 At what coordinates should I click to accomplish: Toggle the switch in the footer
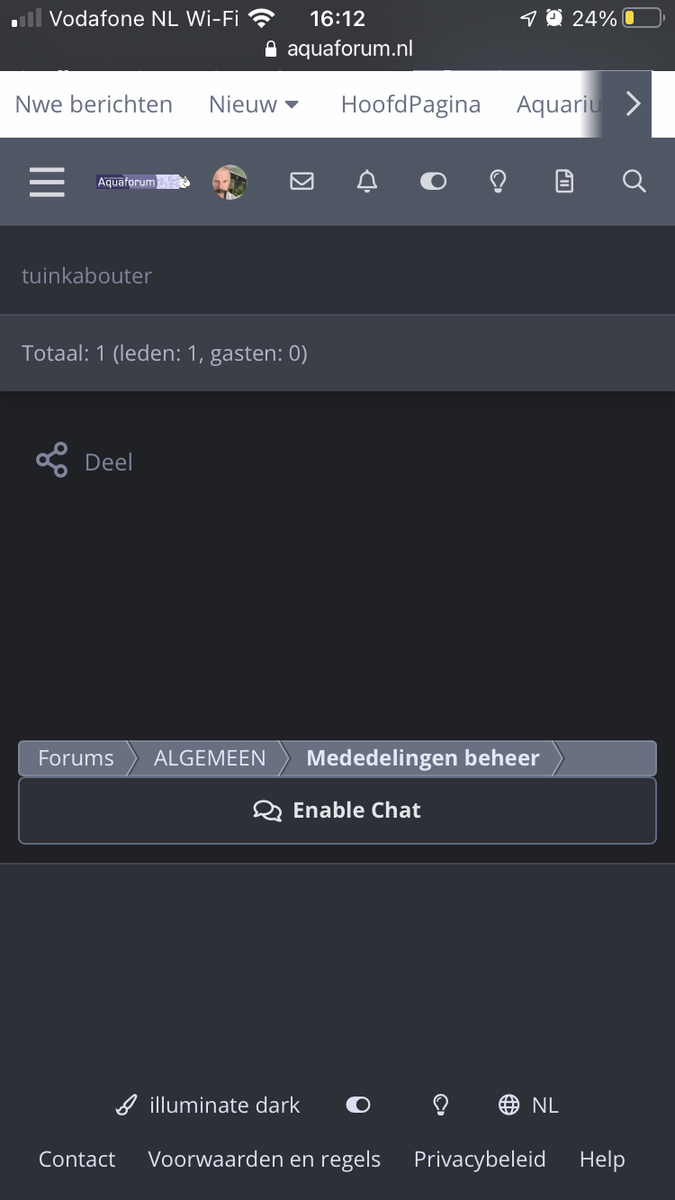(358, 1105)
